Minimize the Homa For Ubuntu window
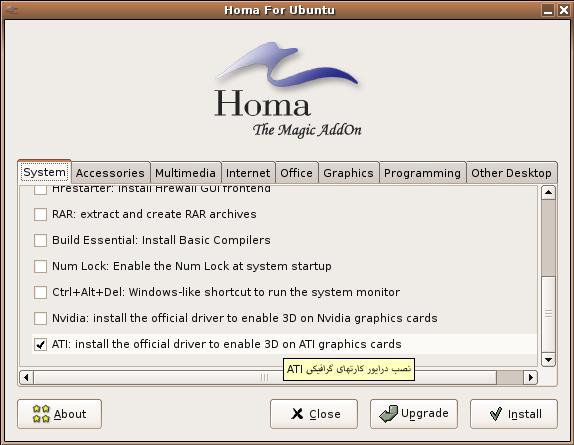 (x=548, y=10)
